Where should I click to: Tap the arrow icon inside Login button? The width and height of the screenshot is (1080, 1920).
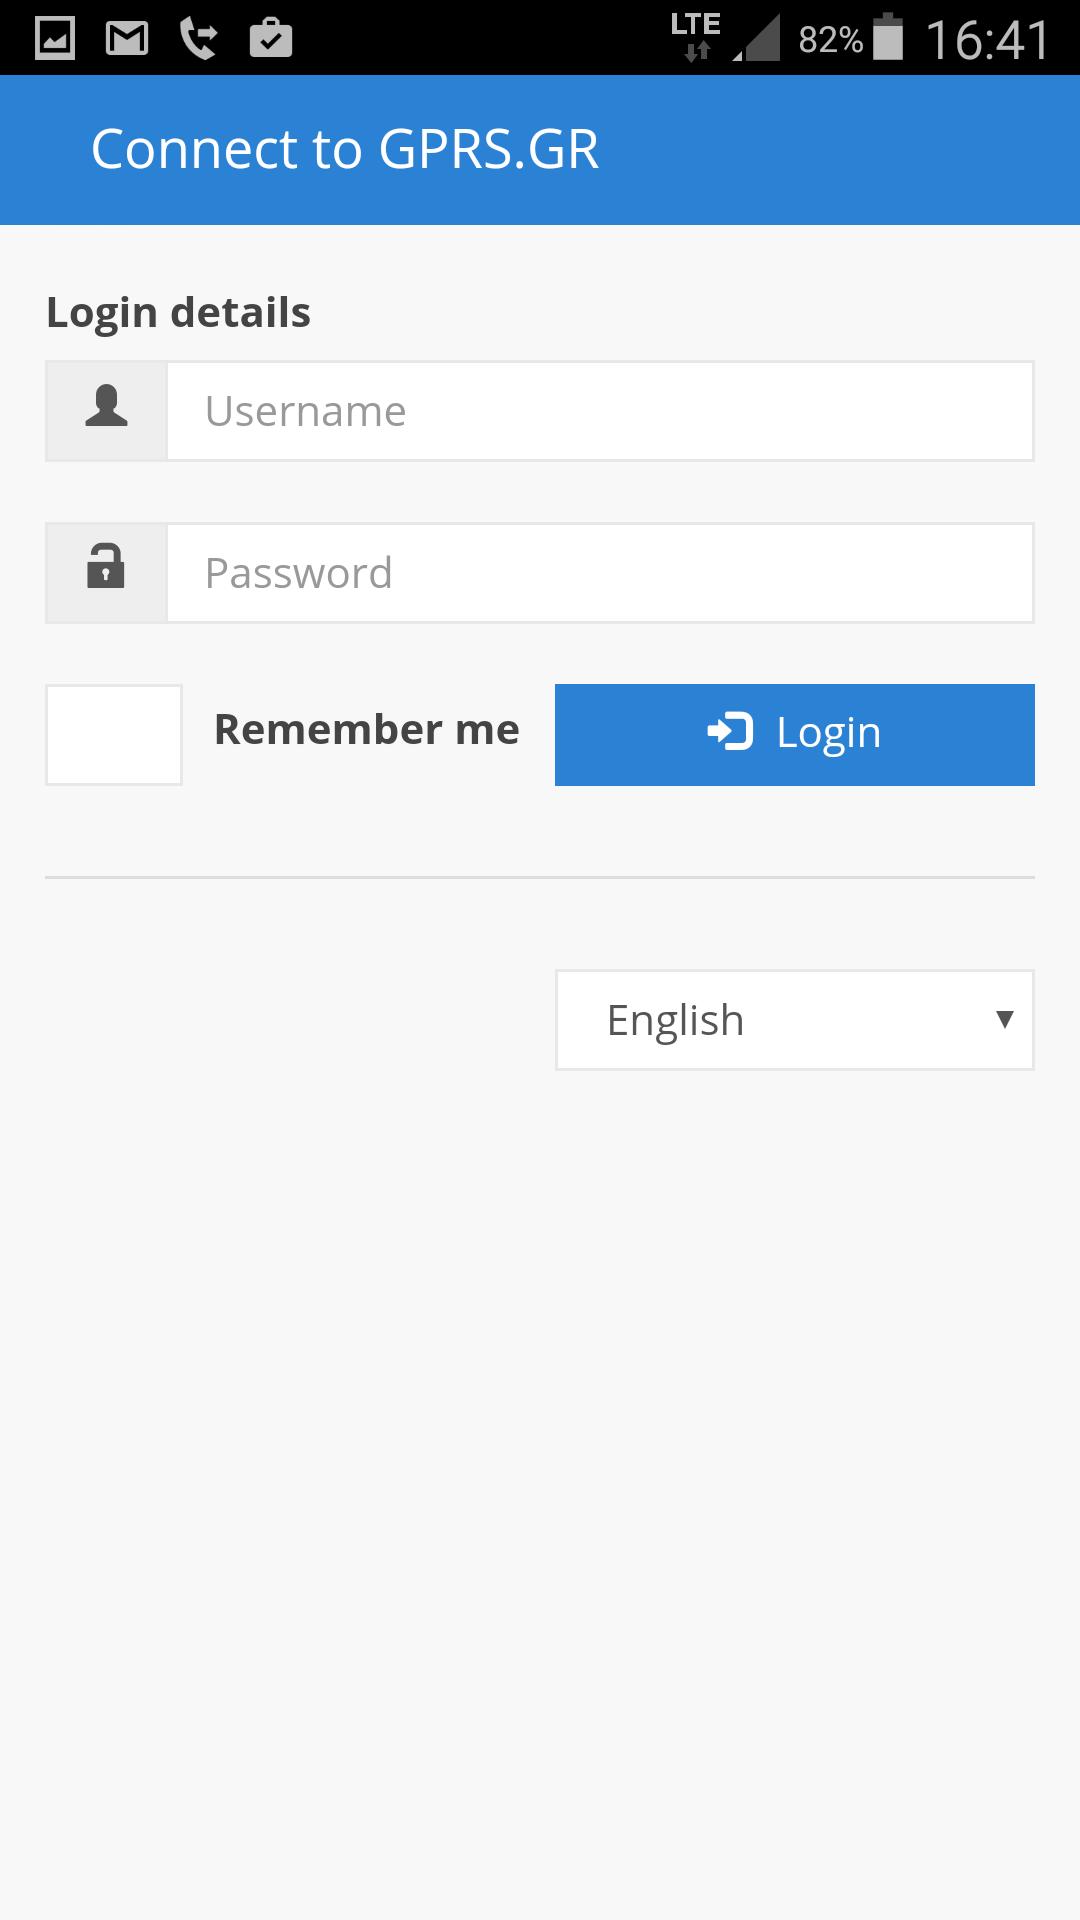[x=730, y=731]
